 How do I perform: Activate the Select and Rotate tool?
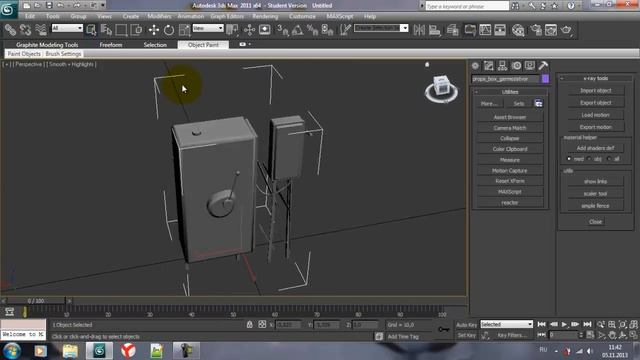tap(169, 30)
